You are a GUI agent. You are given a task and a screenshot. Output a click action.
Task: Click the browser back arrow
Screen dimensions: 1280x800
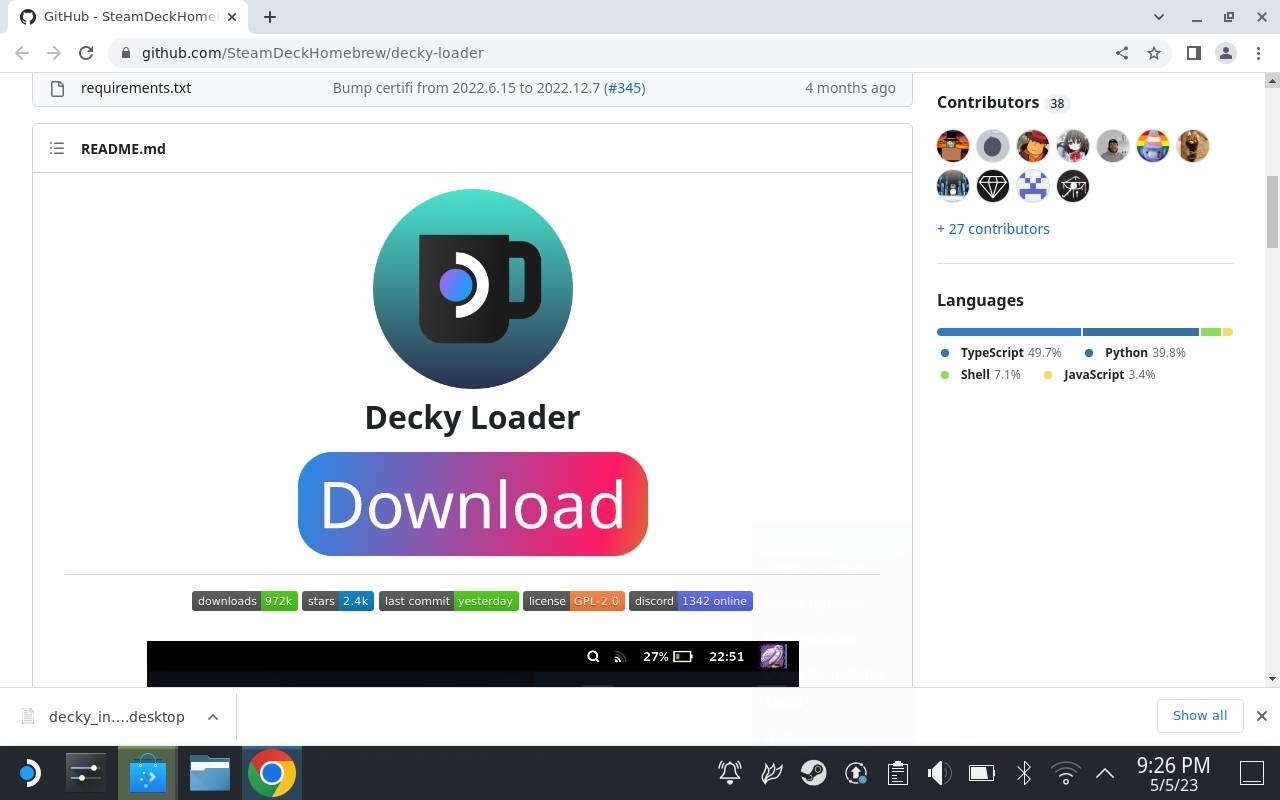[22, 53]
